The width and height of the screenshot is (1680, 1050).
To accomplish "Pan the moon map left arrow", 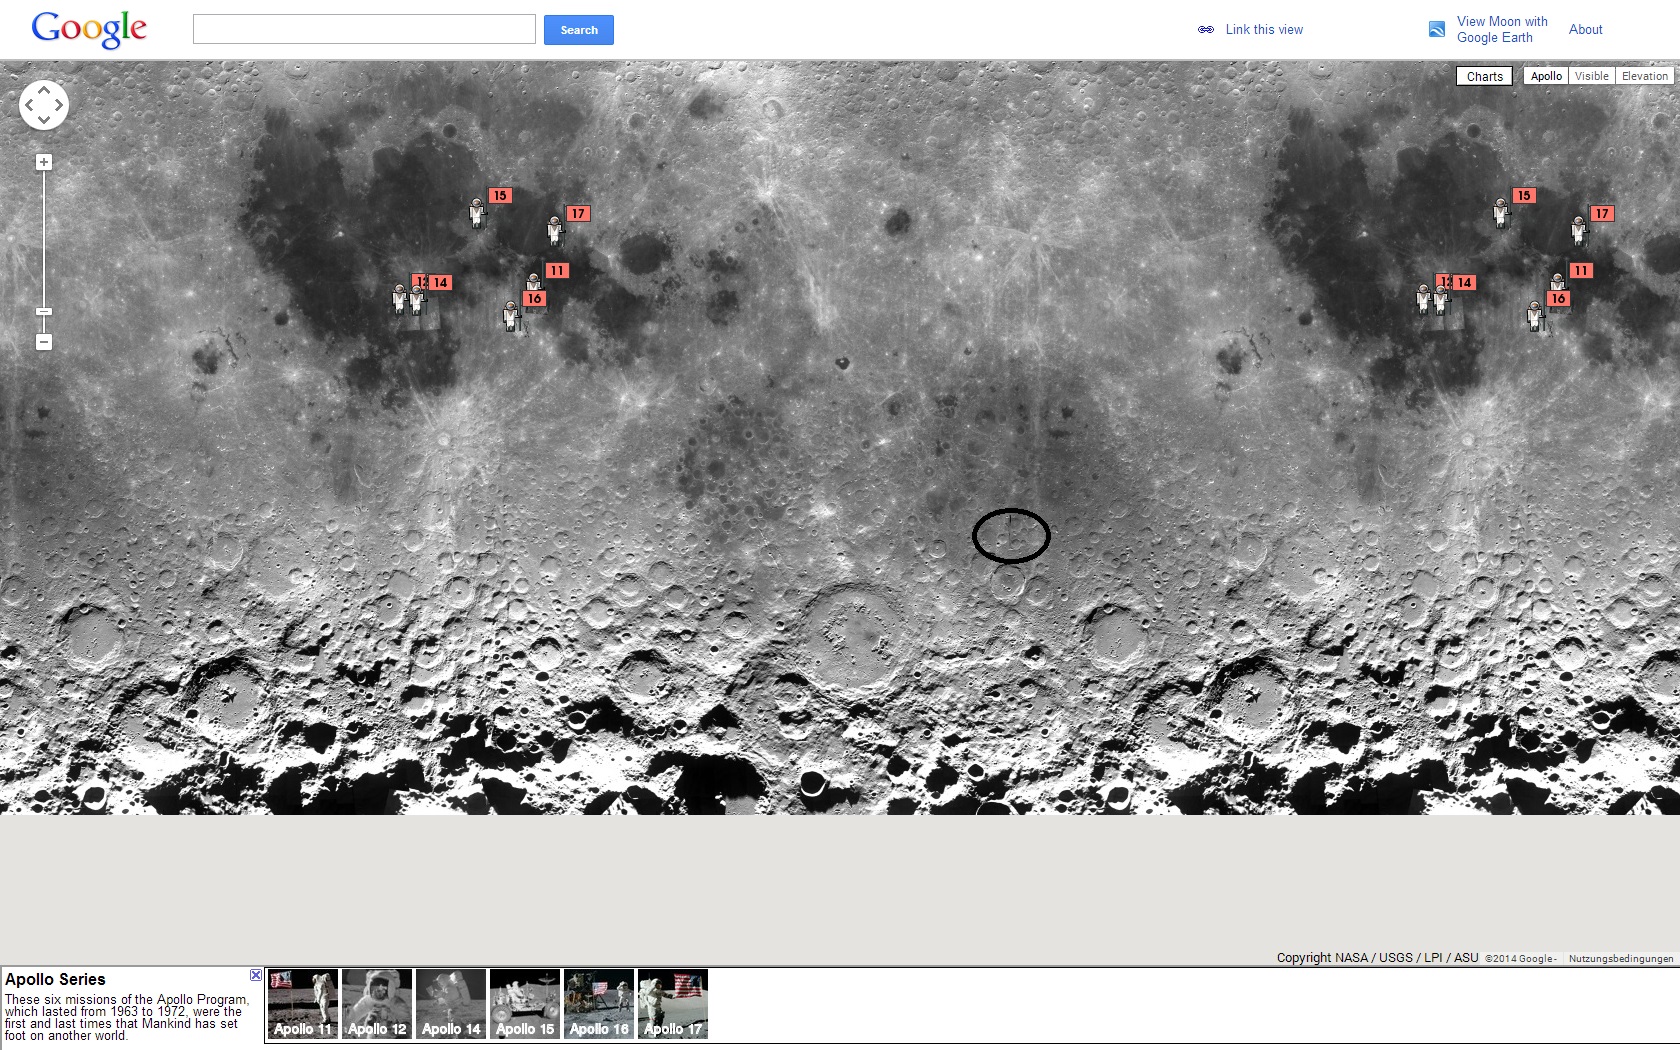I will tap(29, 105).
